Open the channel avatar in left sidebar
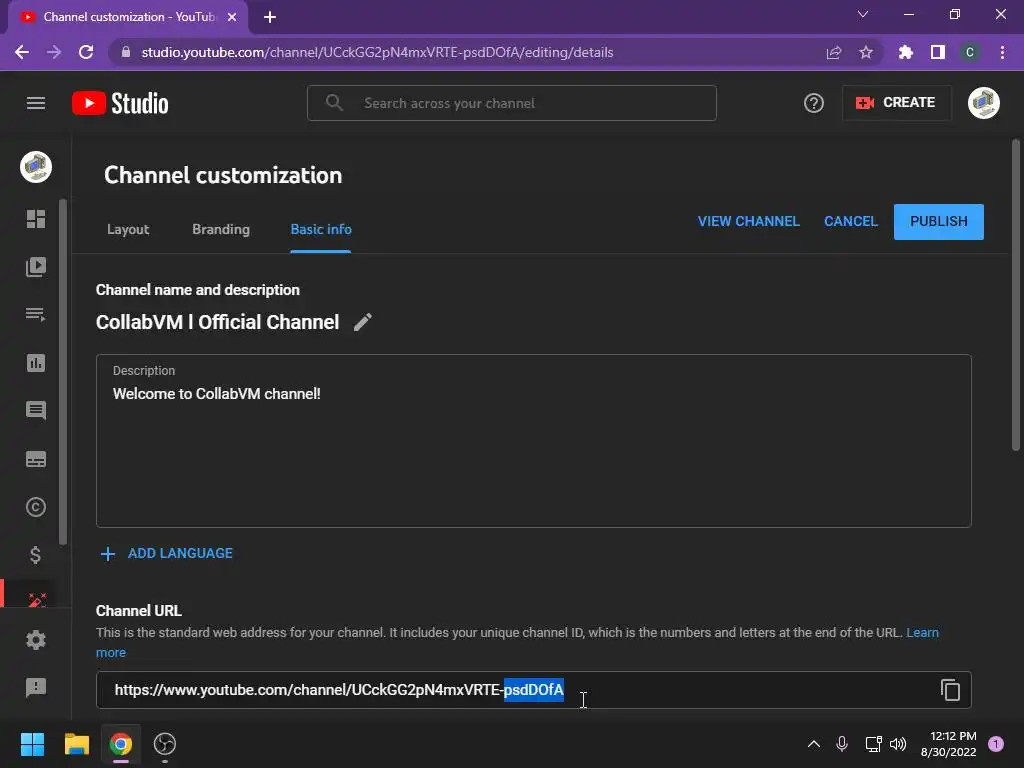 click(36, 167)
